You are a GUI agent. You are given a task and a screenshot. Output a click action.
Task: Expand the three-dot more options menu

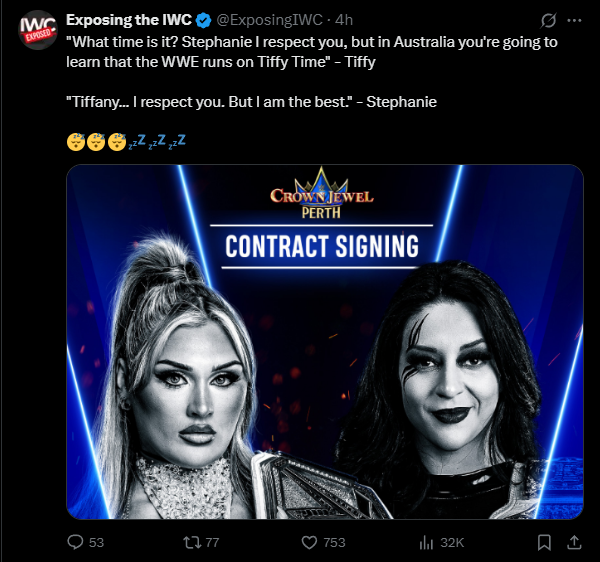(574, 20)
